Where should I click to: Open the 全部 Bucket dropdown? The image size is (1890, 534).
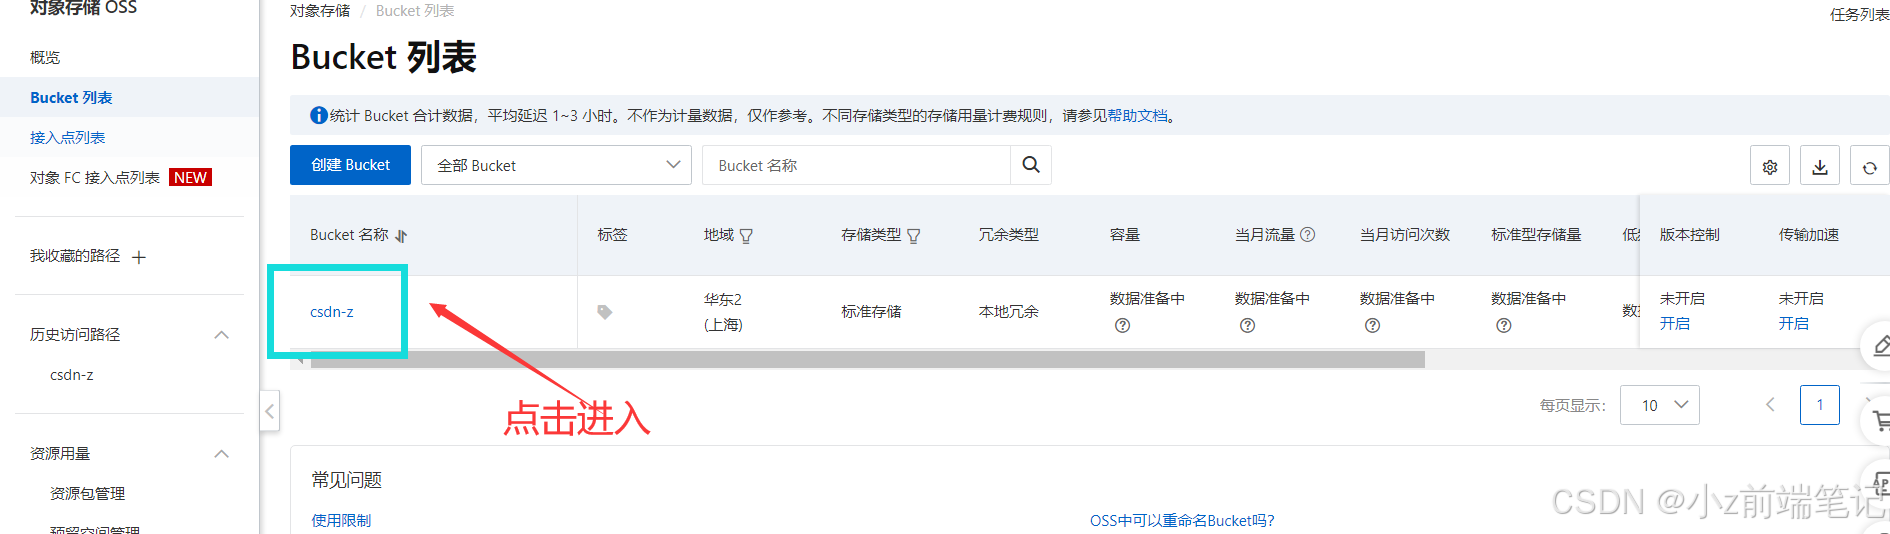[556, 165]
